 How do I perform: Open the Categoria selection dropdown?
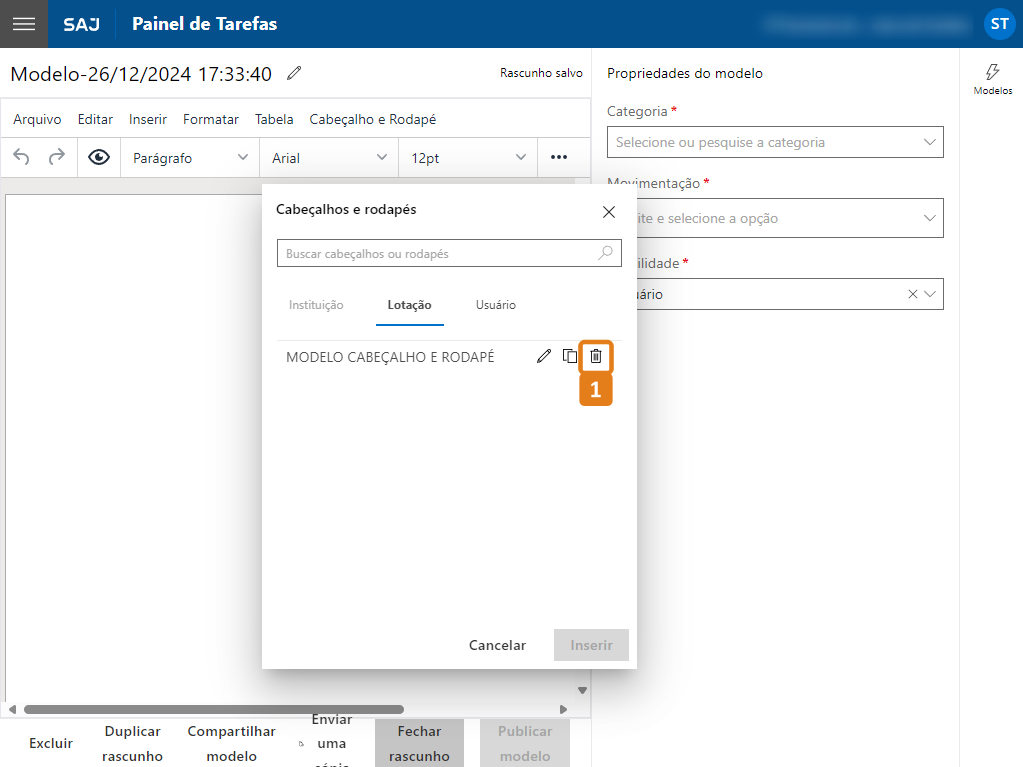pyautogui.click(x=775, y=142)
